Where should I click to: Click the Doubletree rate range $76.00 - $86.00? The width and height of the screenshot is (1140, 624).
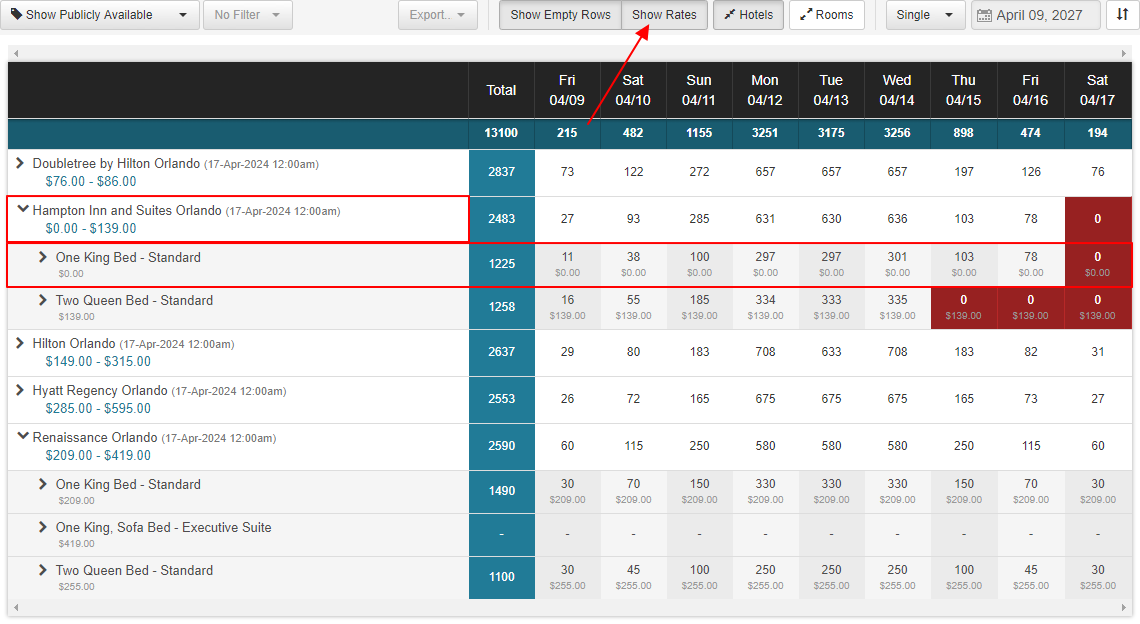coord(91,181)
